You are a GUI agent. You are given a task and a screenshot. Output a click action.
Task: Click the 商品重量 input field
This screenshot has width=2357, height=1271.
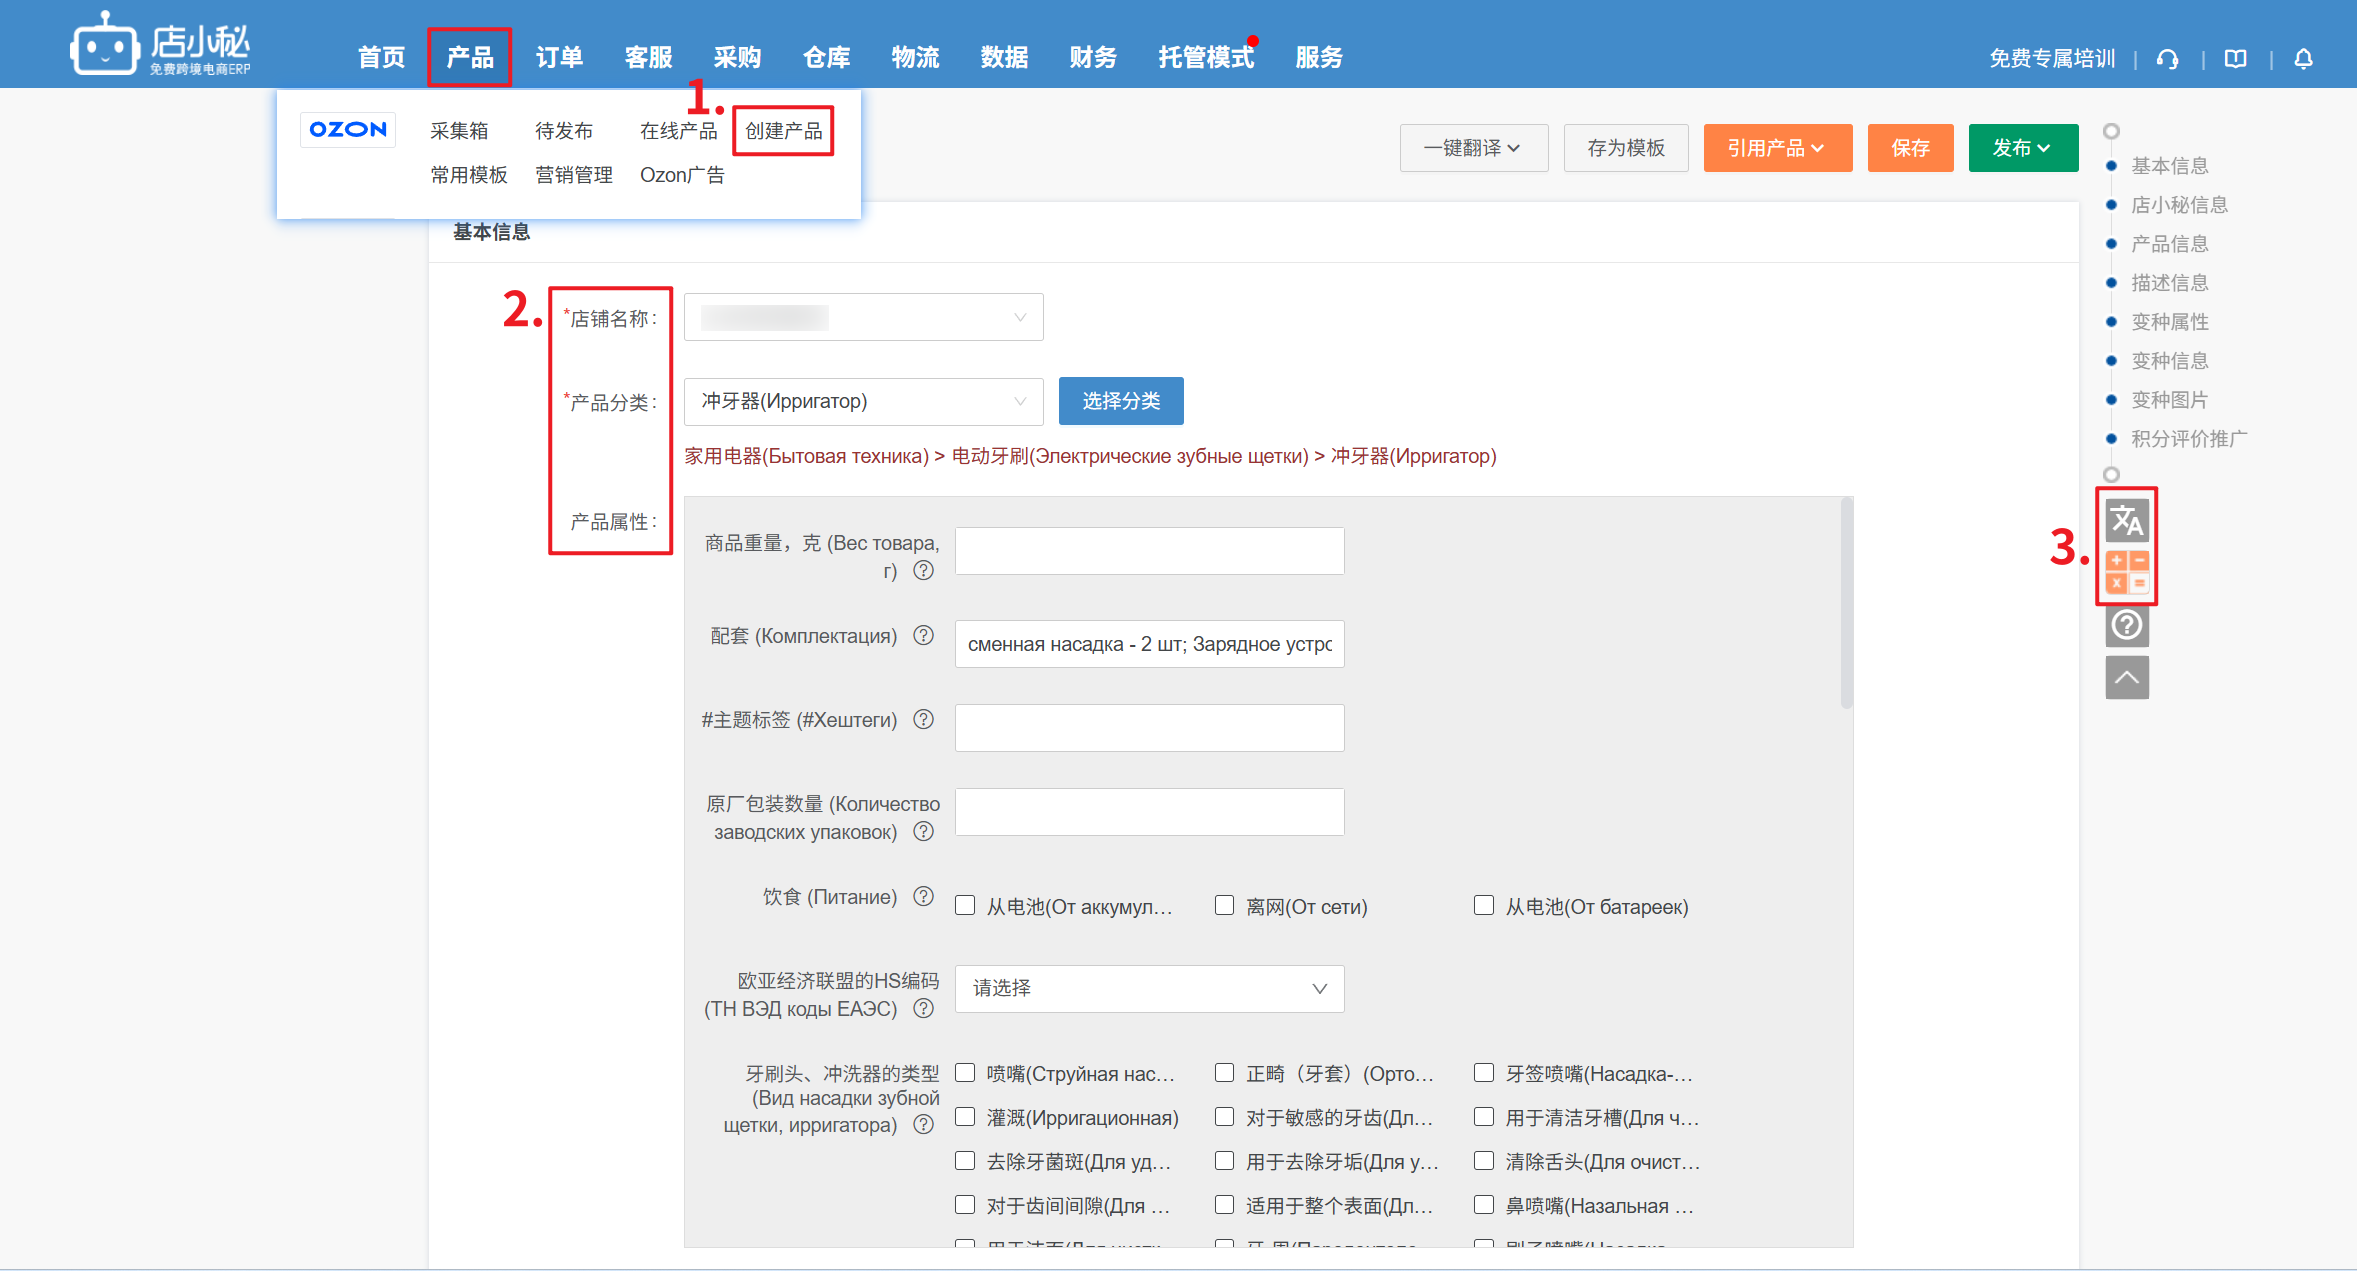coord(1149,551)
